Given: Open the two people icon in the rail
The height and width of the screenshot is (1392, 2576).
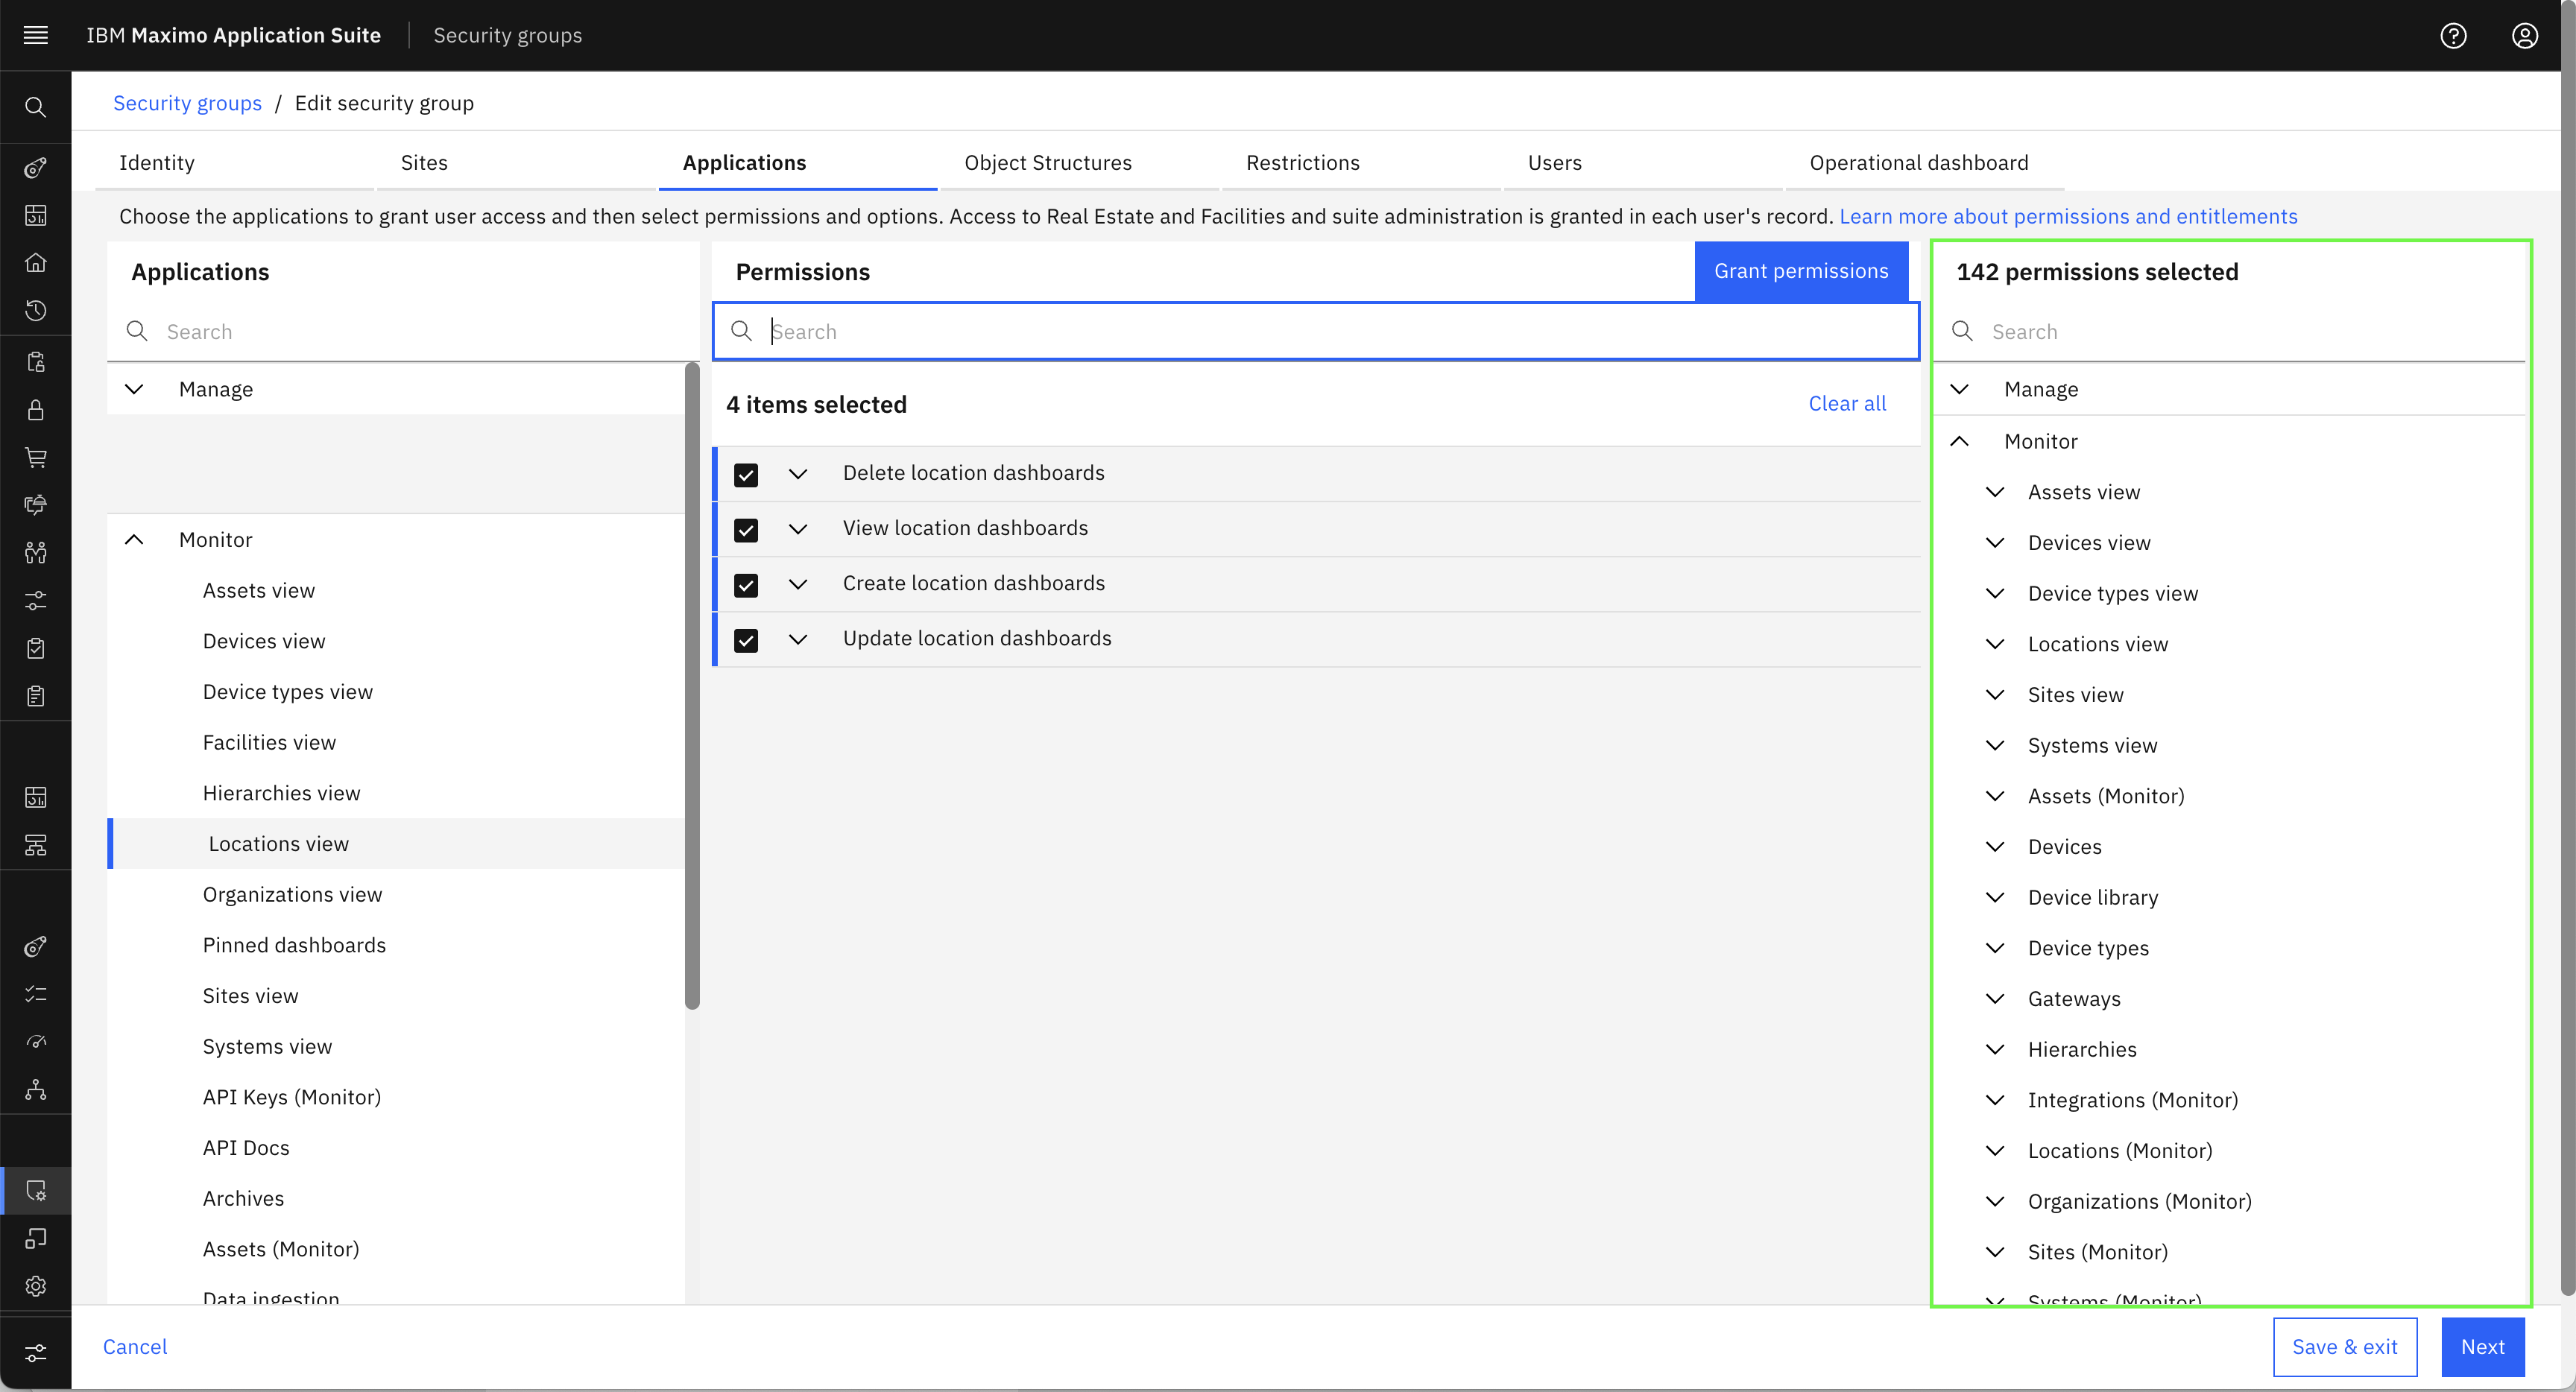Looking at the screenshot, I should 35,553.
